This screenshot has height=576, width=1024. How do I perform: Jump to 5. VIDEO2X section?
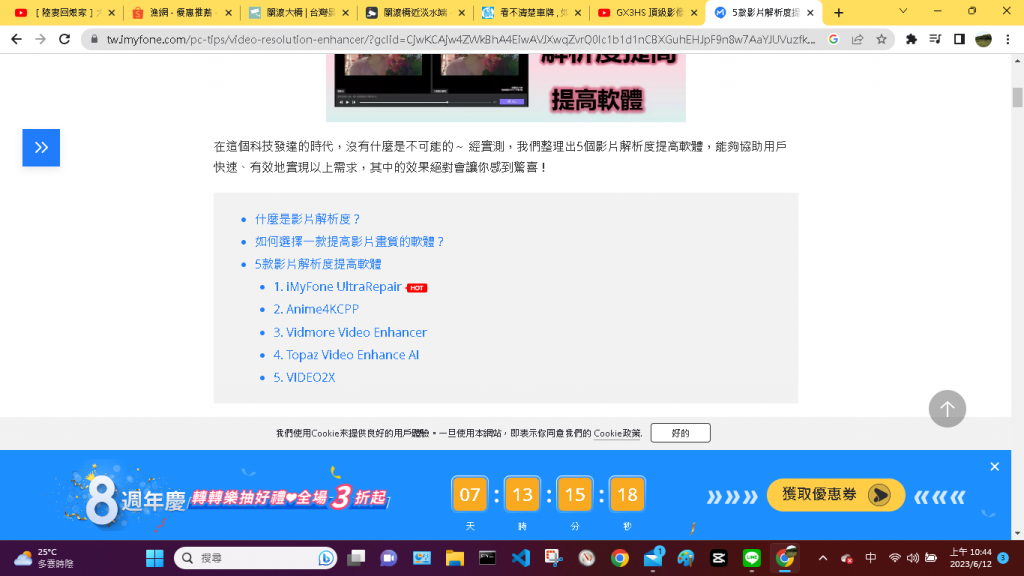(304, 377)
